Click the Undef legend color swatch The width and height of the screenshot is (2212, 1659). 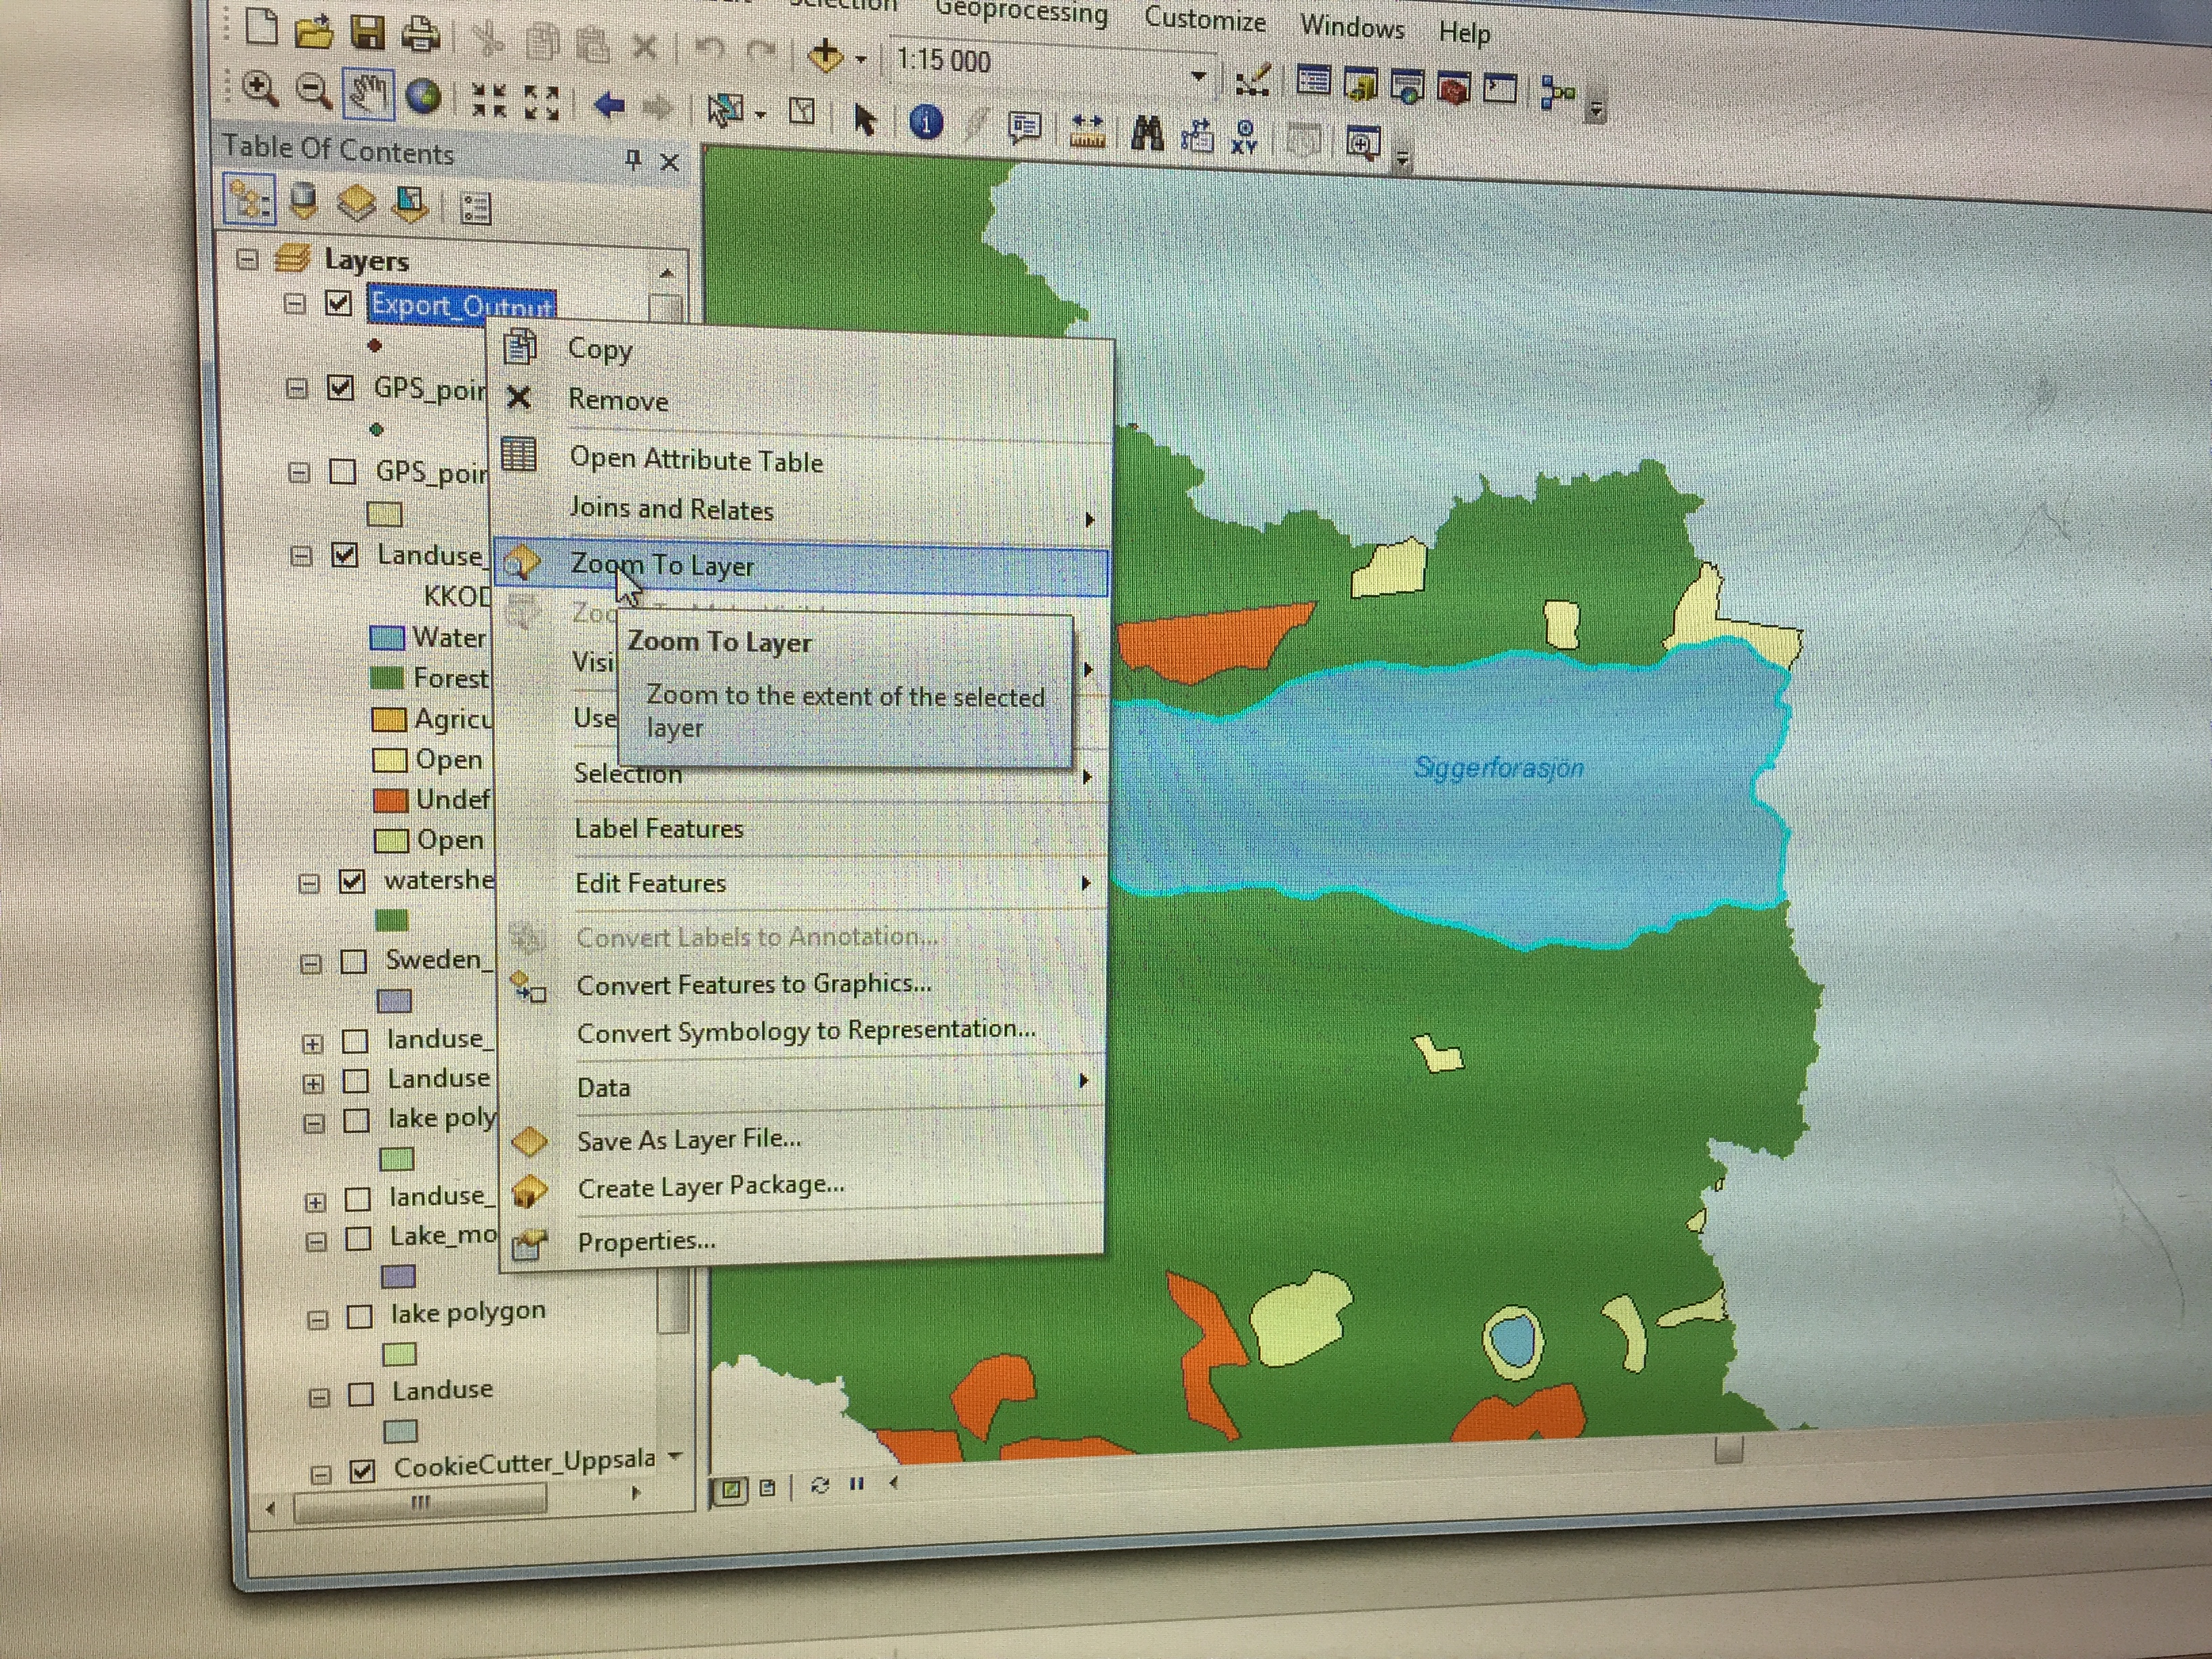point(390,800)
